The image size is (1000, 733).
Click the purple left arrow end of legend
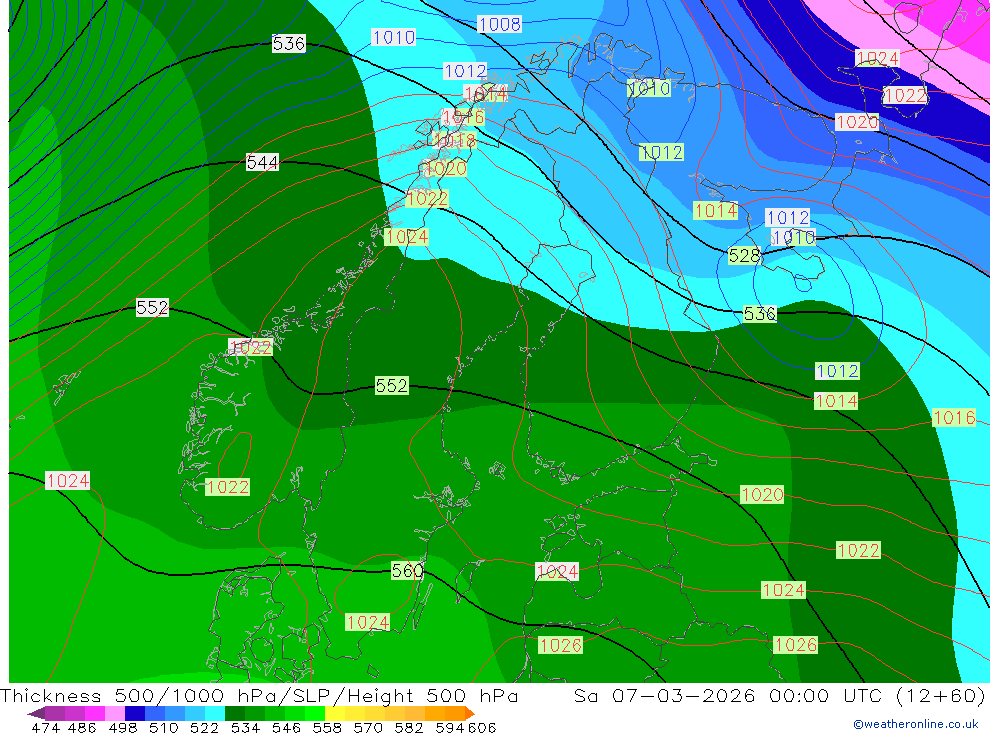click(x=36, y=713)
